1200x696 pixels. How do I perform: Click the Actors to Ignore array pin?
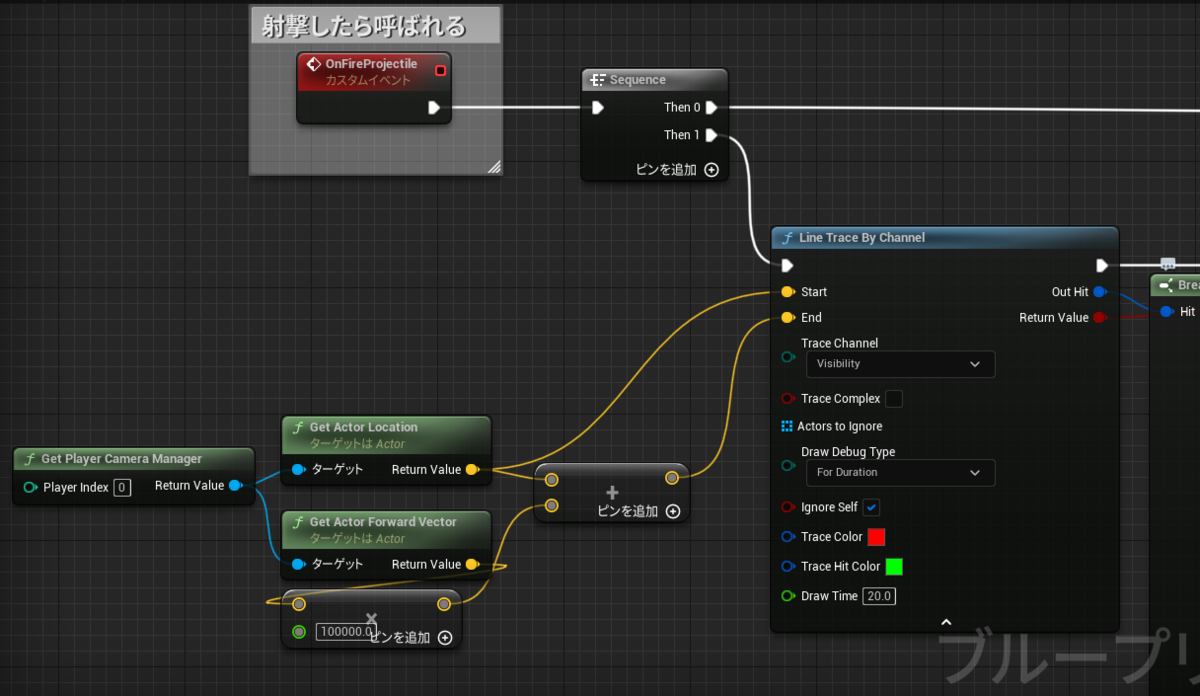pos(787,426)
